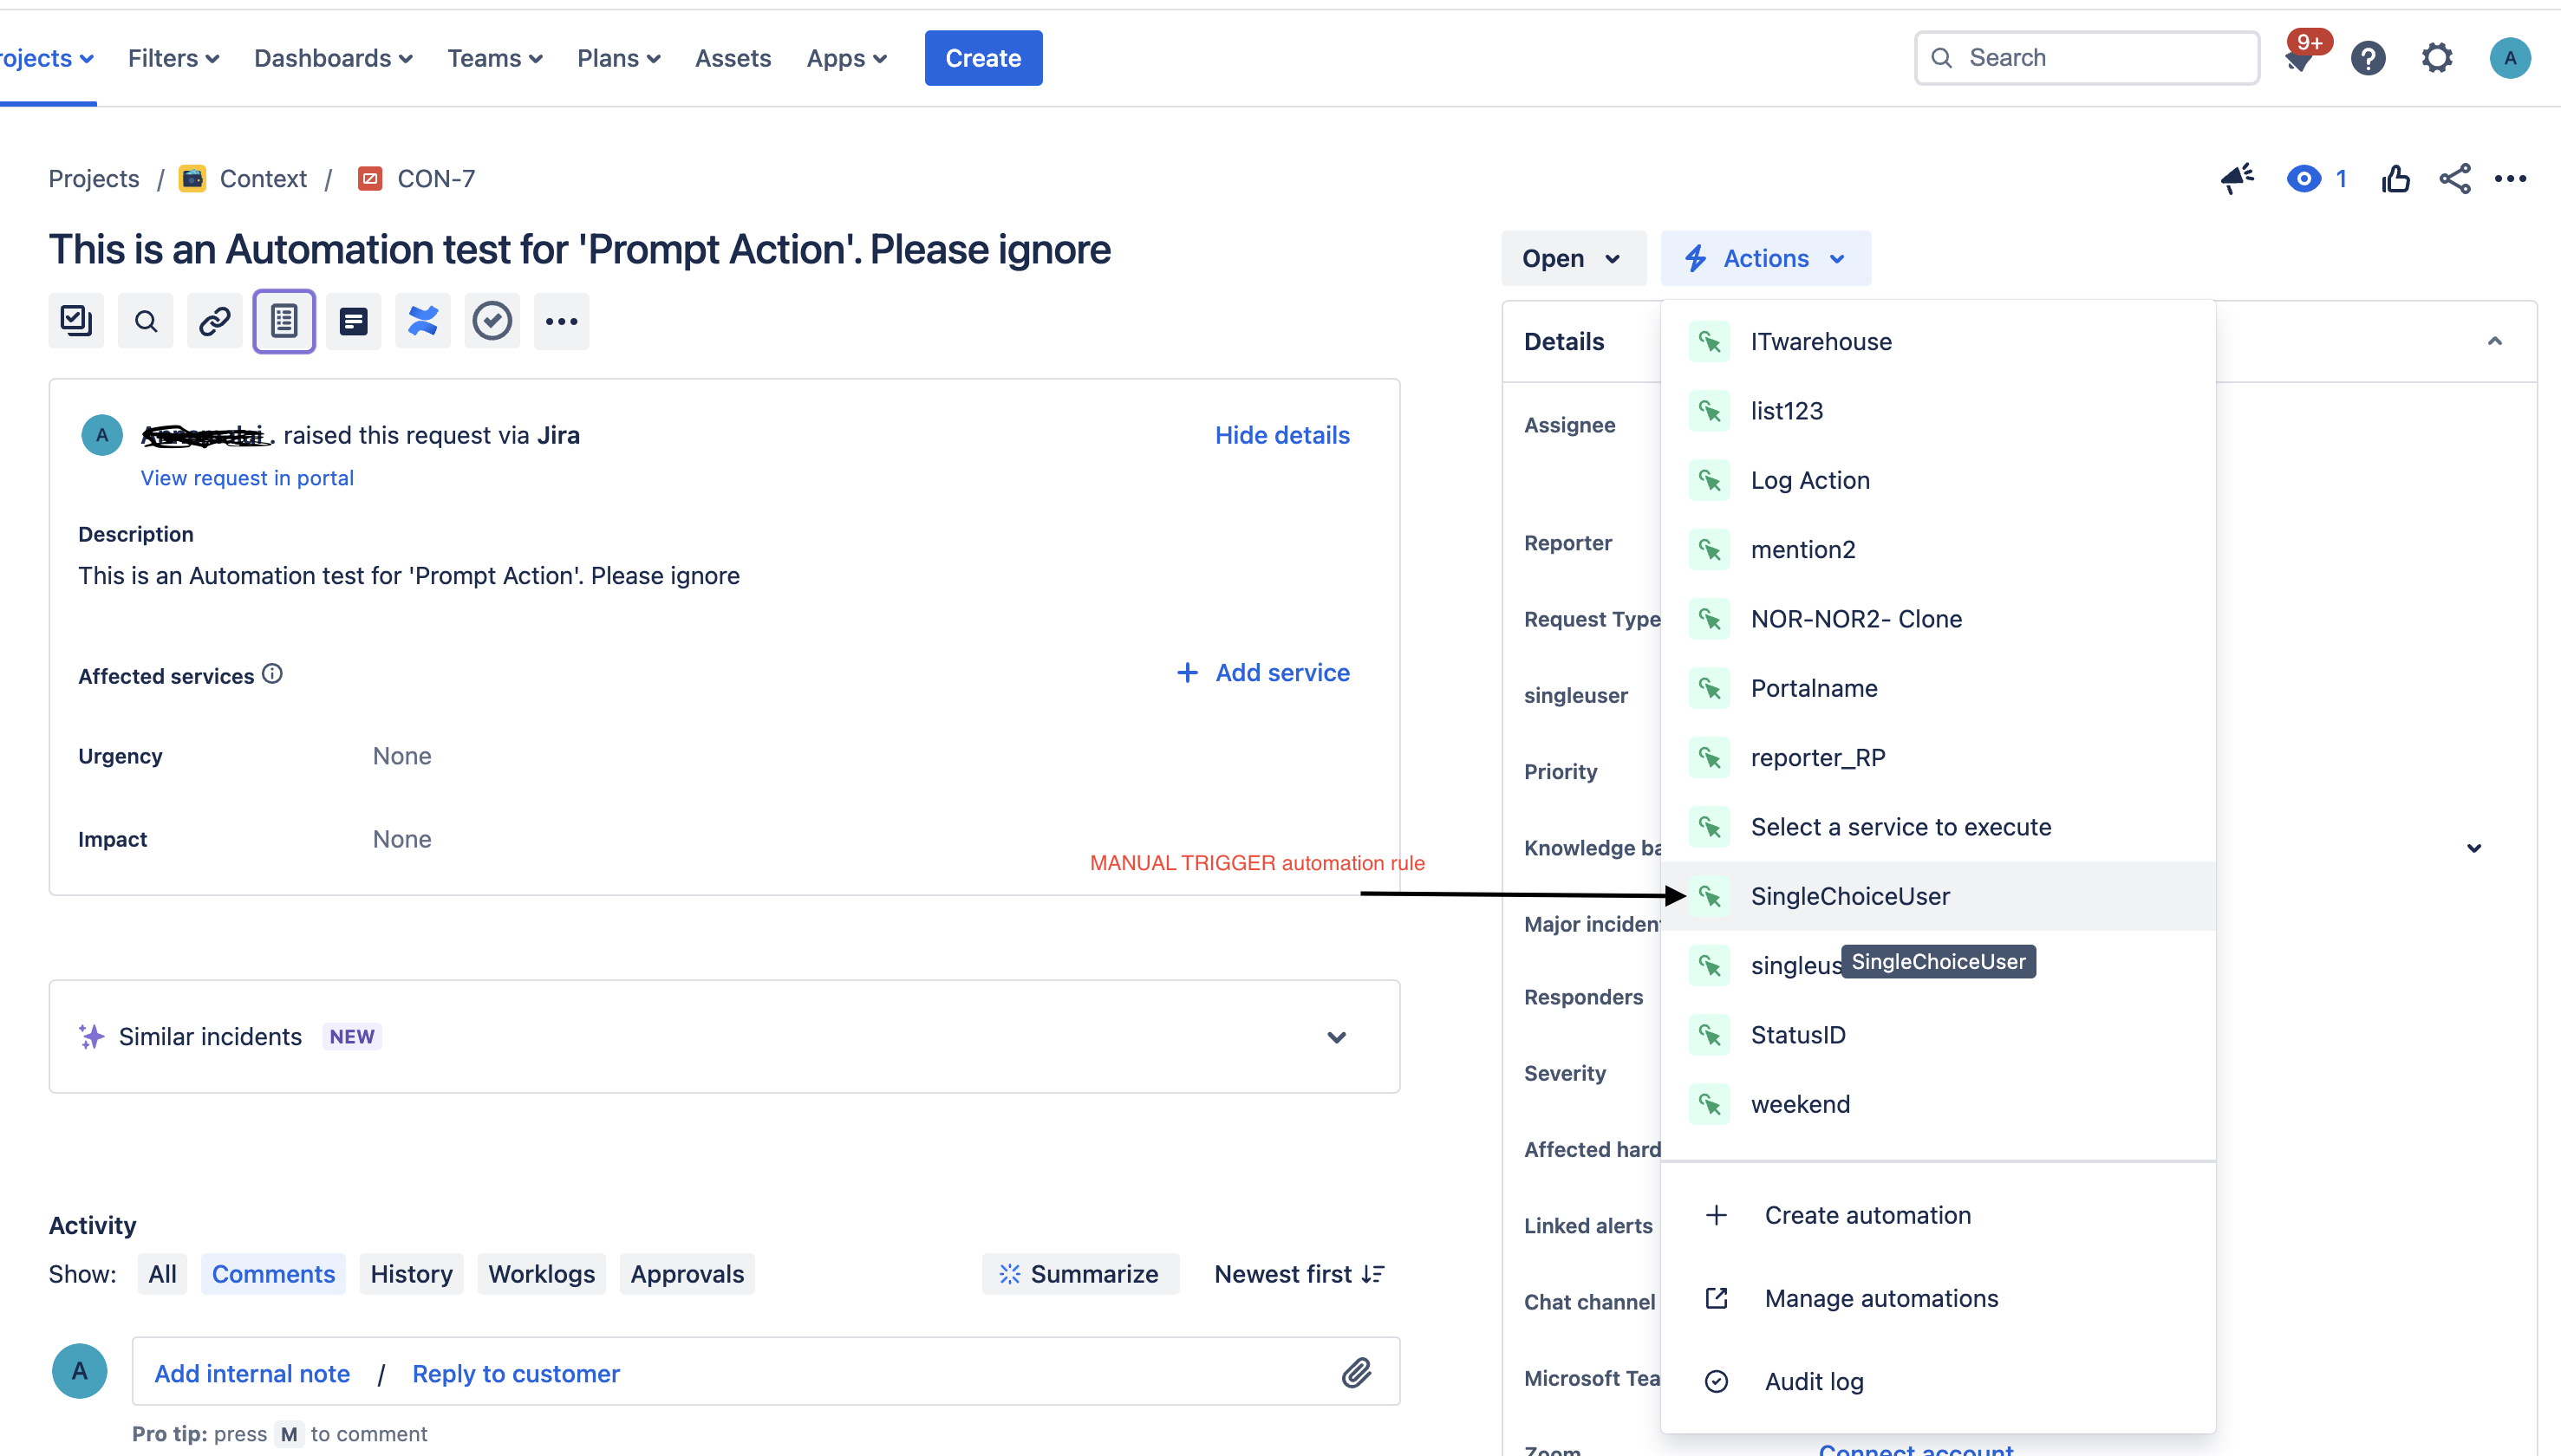2561x1456 pixels.
Task: Toggle Hide details link
Action: pos(1282,435)
